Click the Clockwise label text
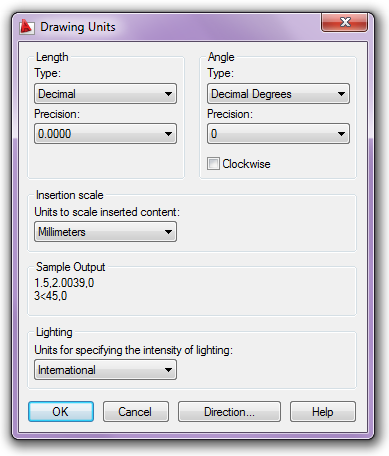Screen dimensions: 389x456 (246, 164)
